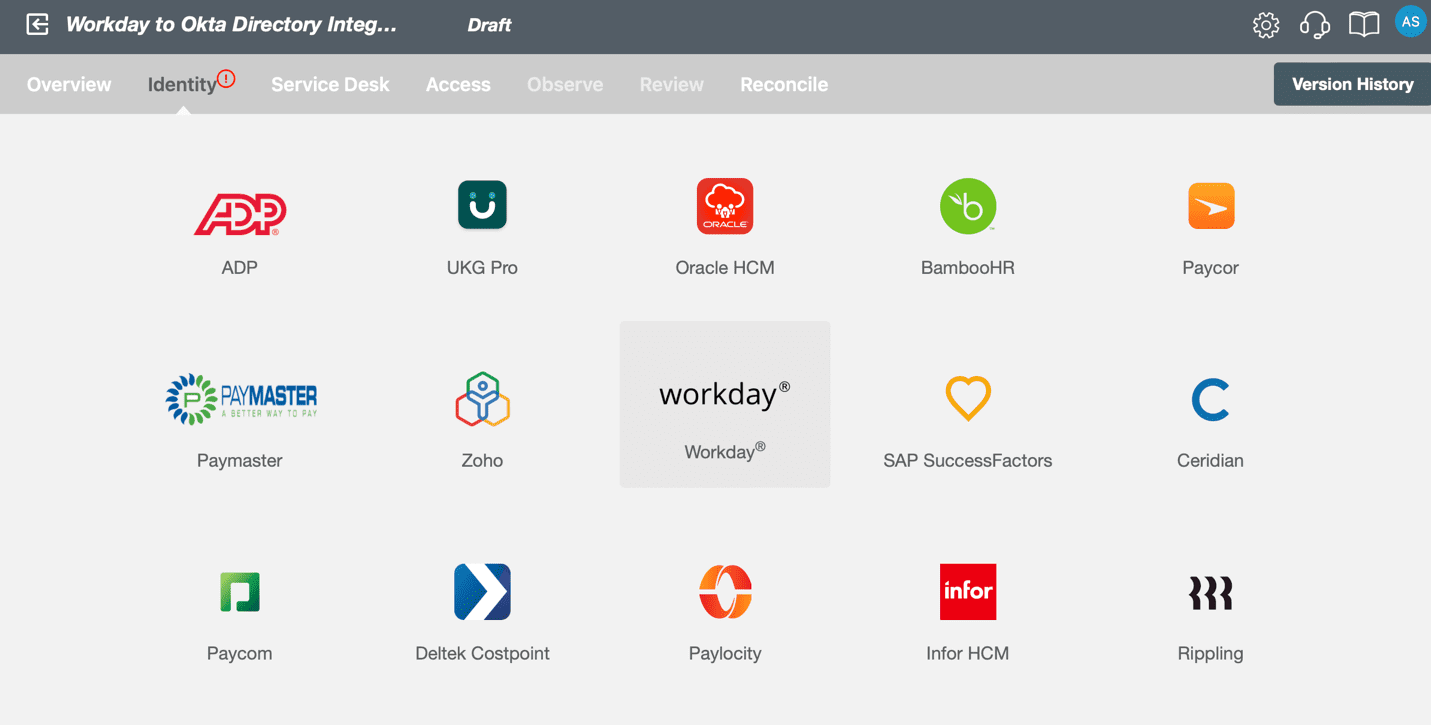Open the Service Desk tab
This screenshot has height=725, width=1431.
coord(330,85)
